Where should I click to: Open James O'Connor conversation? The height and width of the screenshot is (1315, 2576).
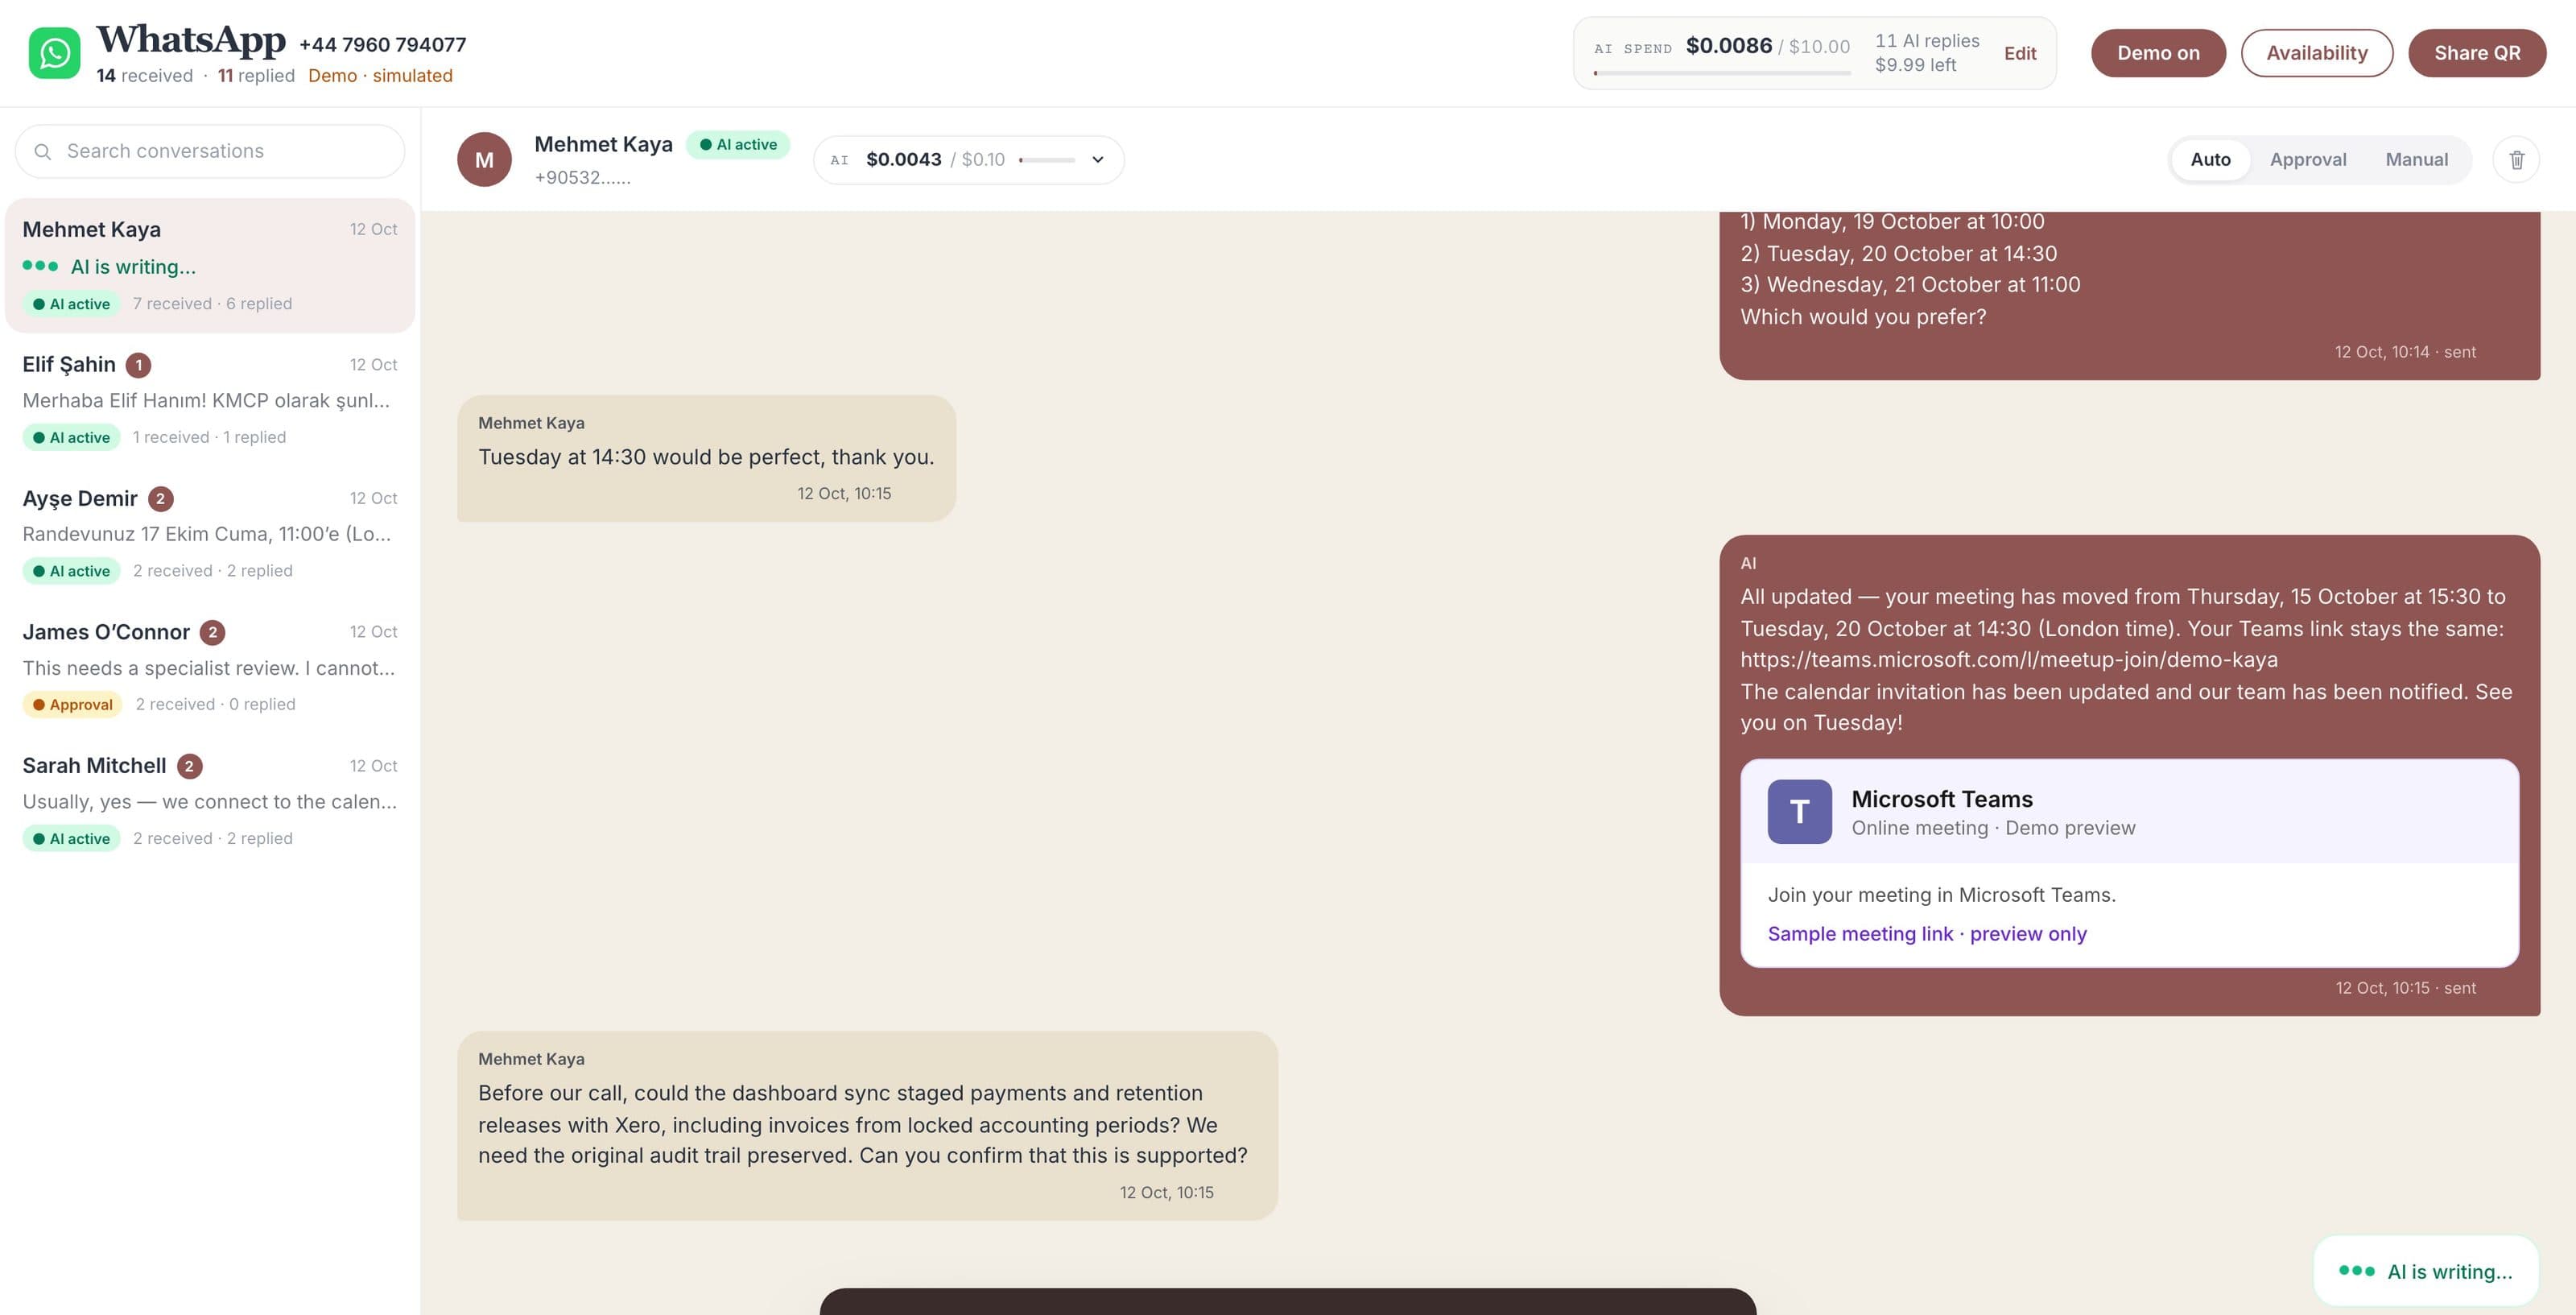[x=210, y=667]
